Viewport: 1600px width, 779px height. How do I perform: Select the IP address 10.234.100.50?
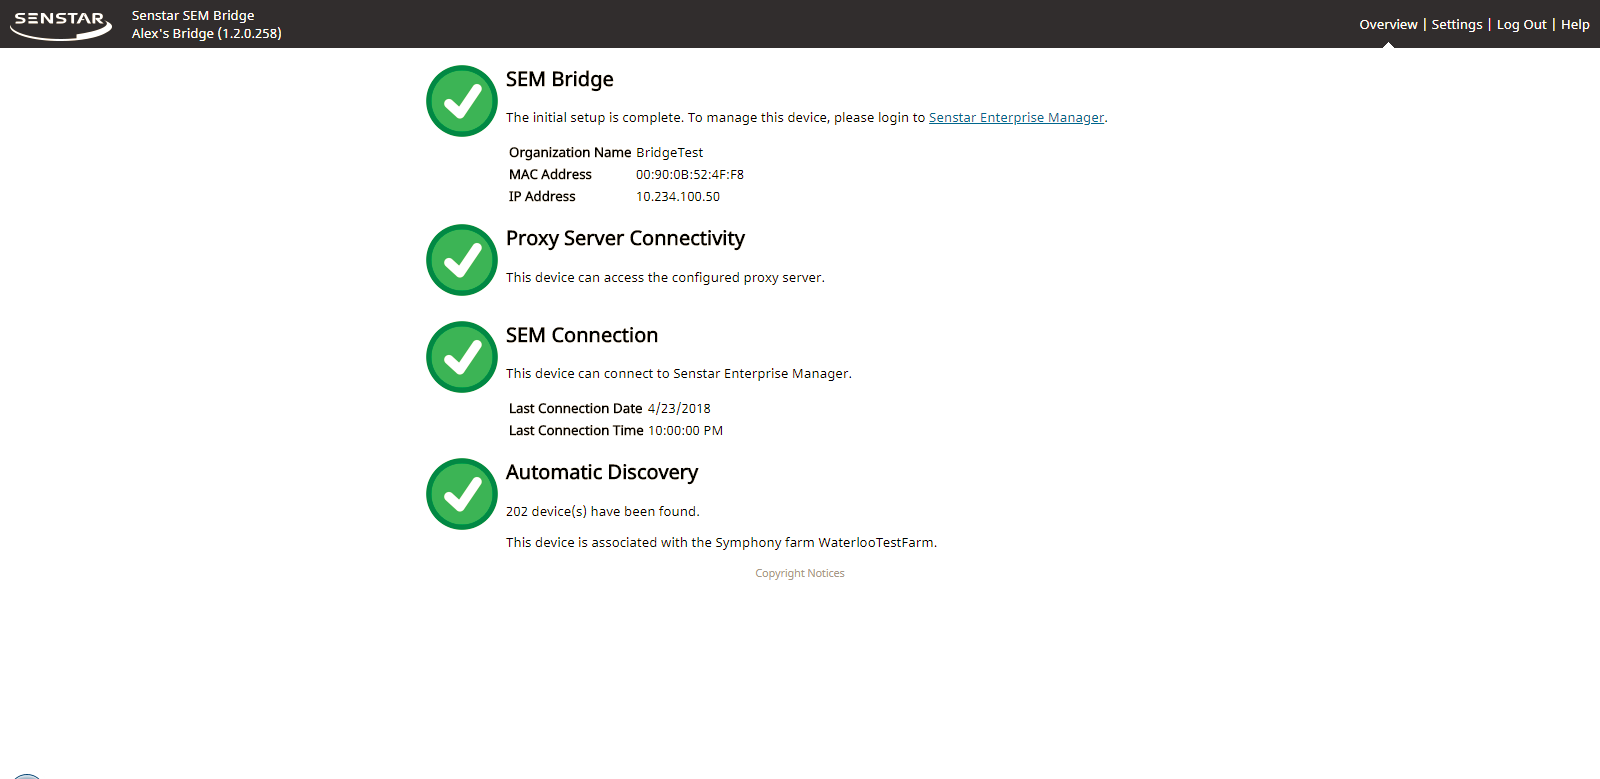click(x=678, y=196)
